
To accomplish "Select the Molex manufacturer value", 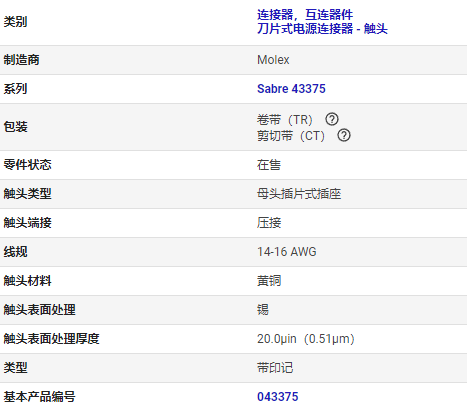I will click(x=273, y=60).
